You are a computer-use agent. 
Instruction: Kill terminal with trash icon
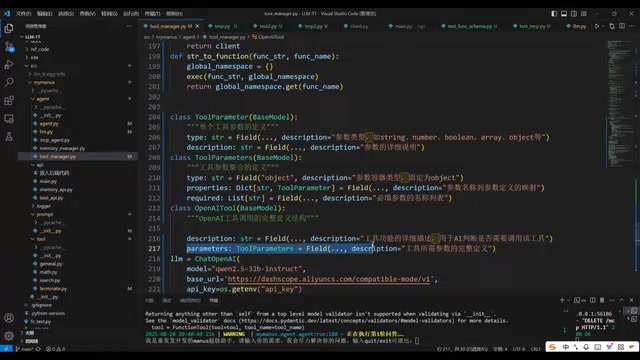(x=602, y=300)
